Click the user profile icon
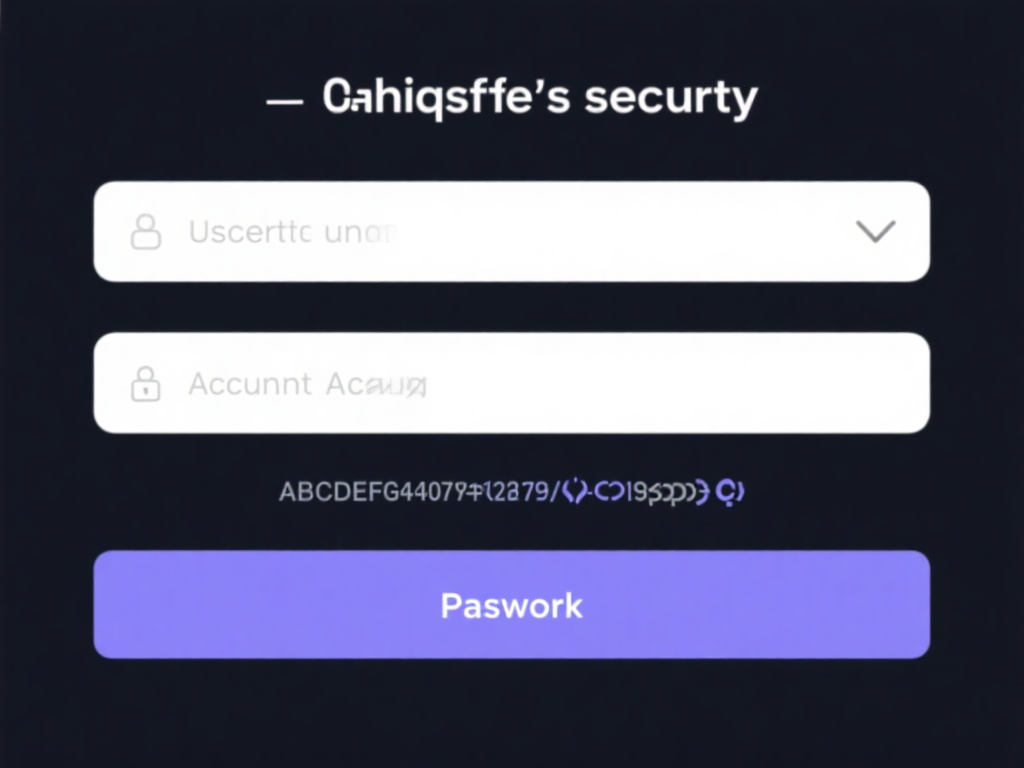The width and height of the screenshot is (1024, 768). pyautogui.click(x=146, y=232)
